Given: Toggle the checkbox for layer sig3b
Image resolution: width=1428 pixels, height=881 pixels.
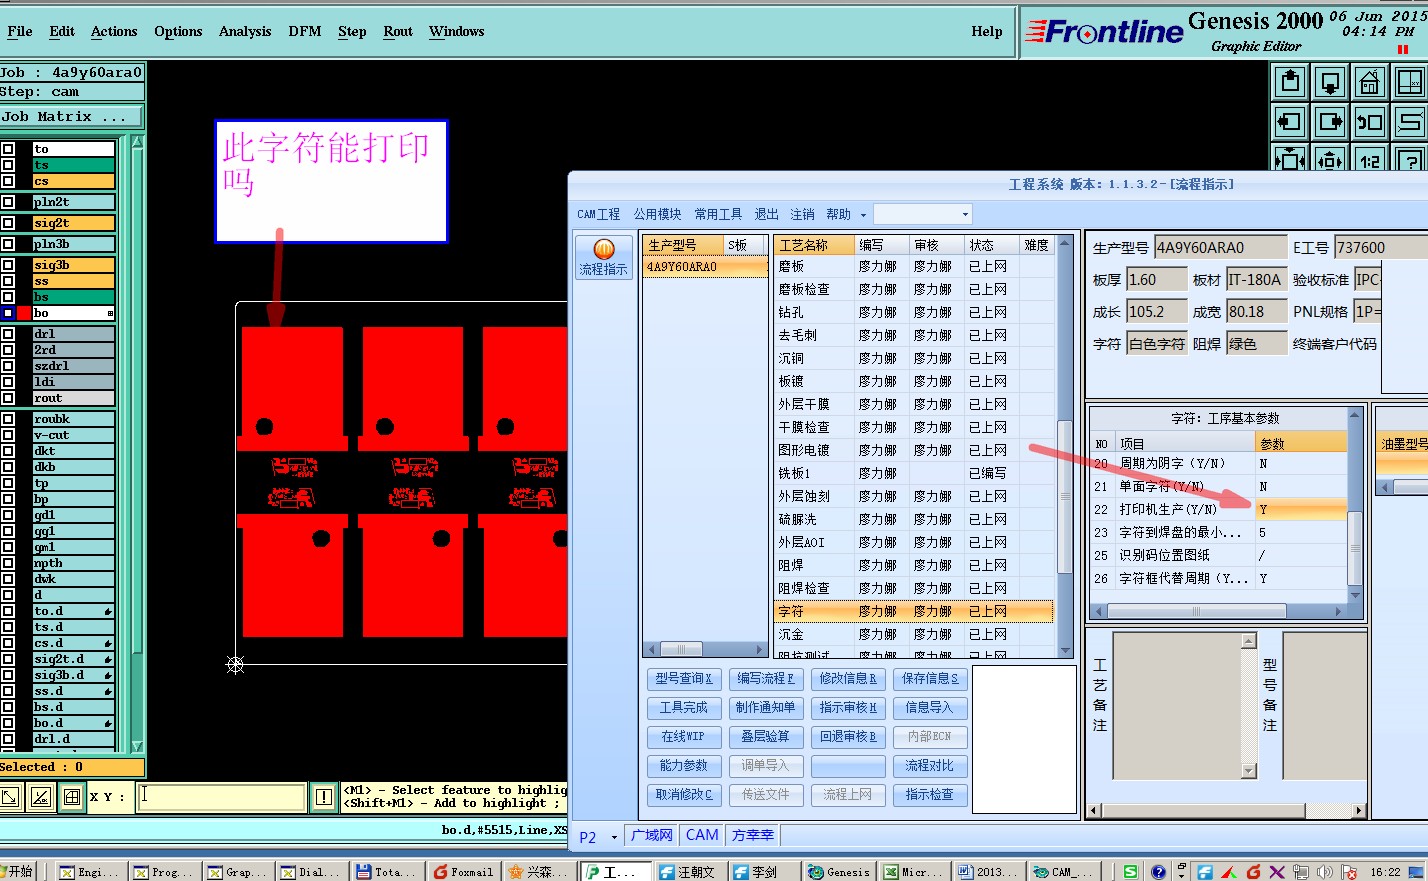Looking at the screenshot, I should pyautogui.click(x=8, y=265).
